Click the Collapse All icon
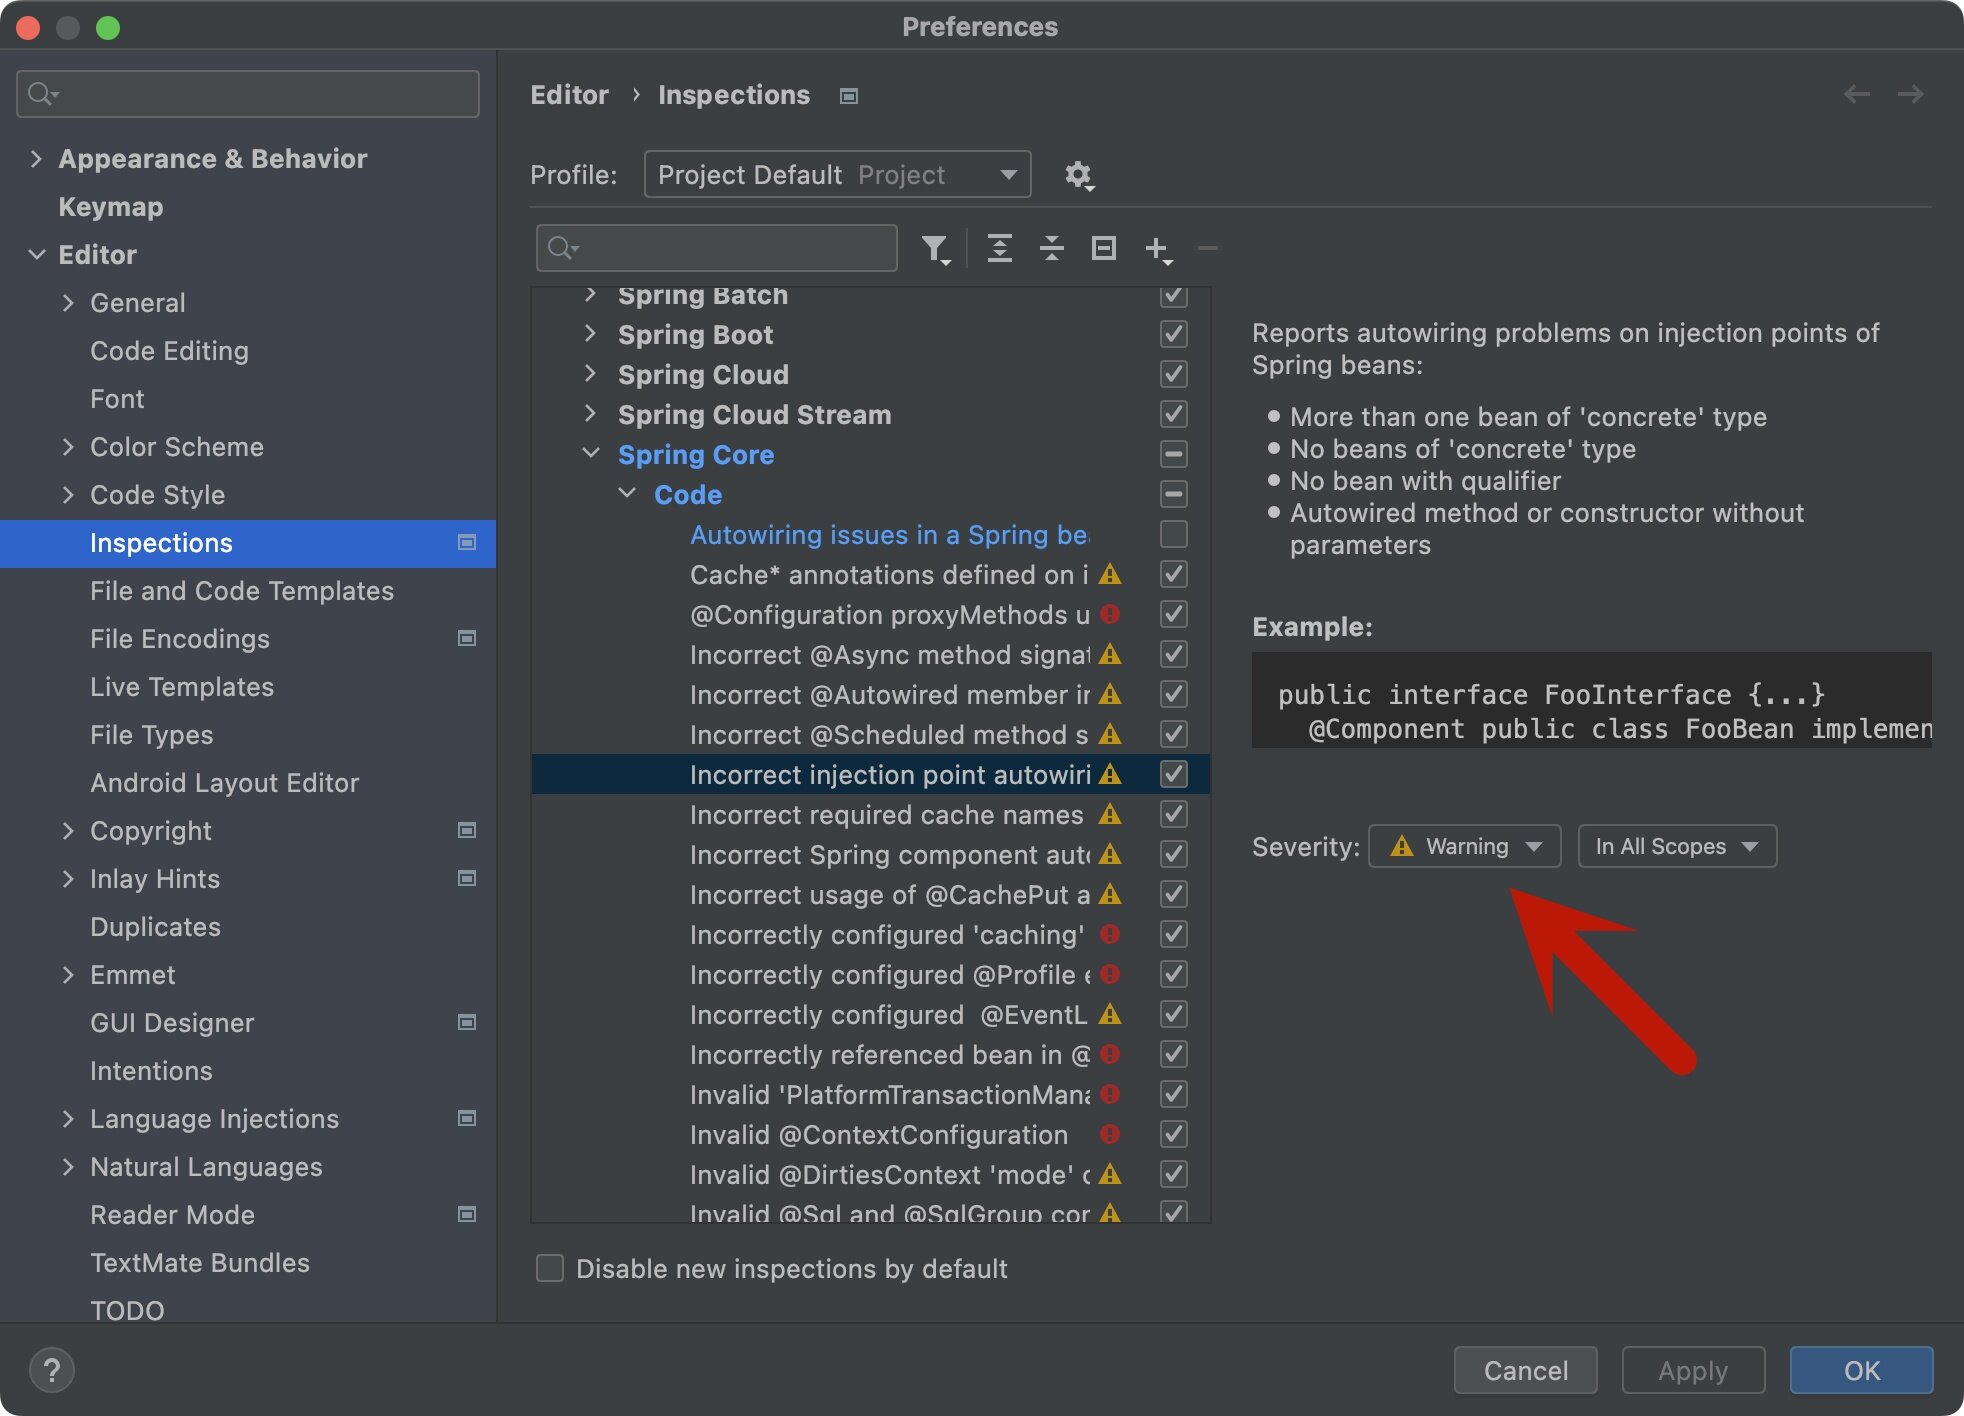This screenshot has width=1964, height=1416. (1051, 248)
